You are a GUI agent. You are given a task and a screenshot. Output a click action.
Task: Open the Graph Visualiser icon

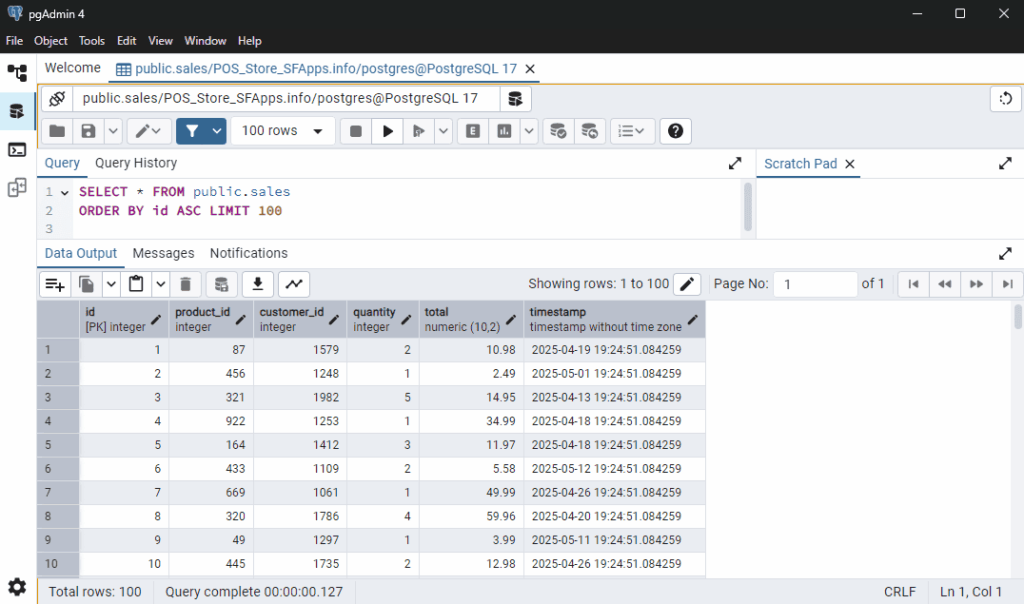294,284
